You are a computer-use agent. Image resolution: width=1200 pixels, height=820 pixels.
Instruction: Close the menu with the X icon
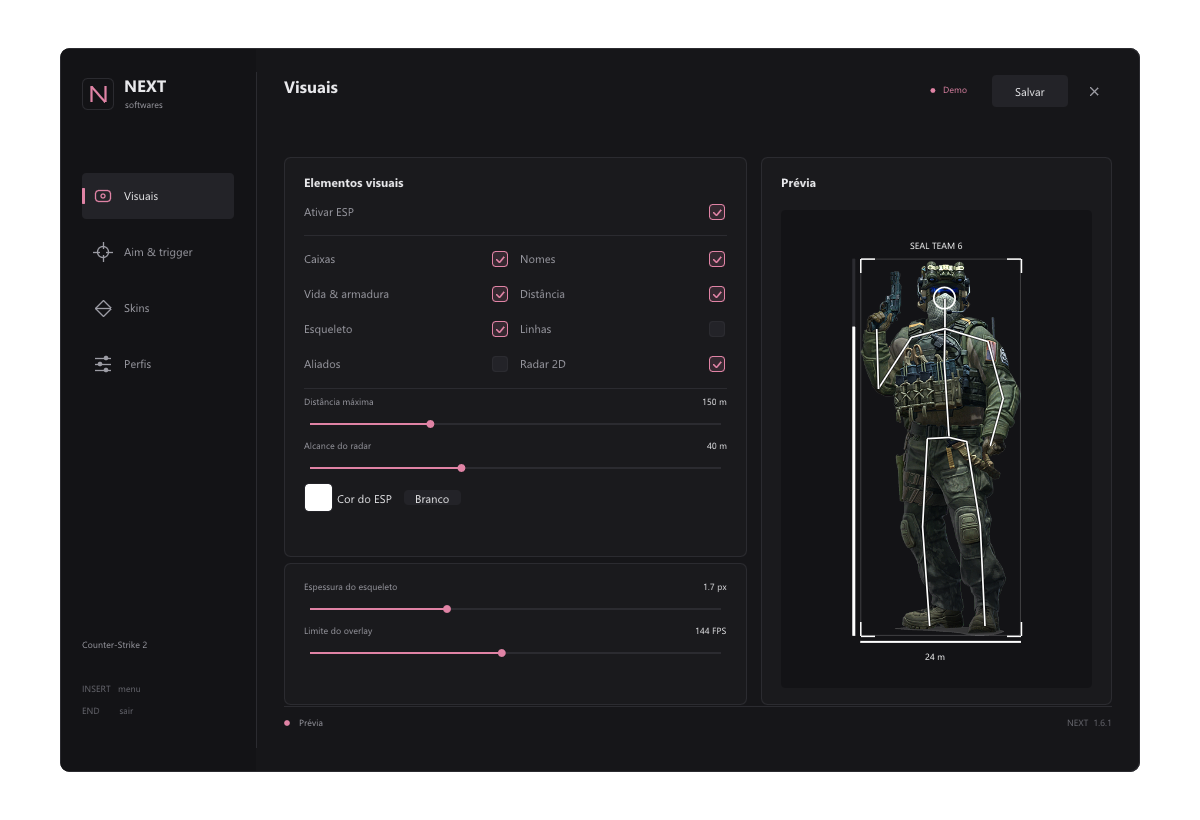click(x=1094, y=91)
